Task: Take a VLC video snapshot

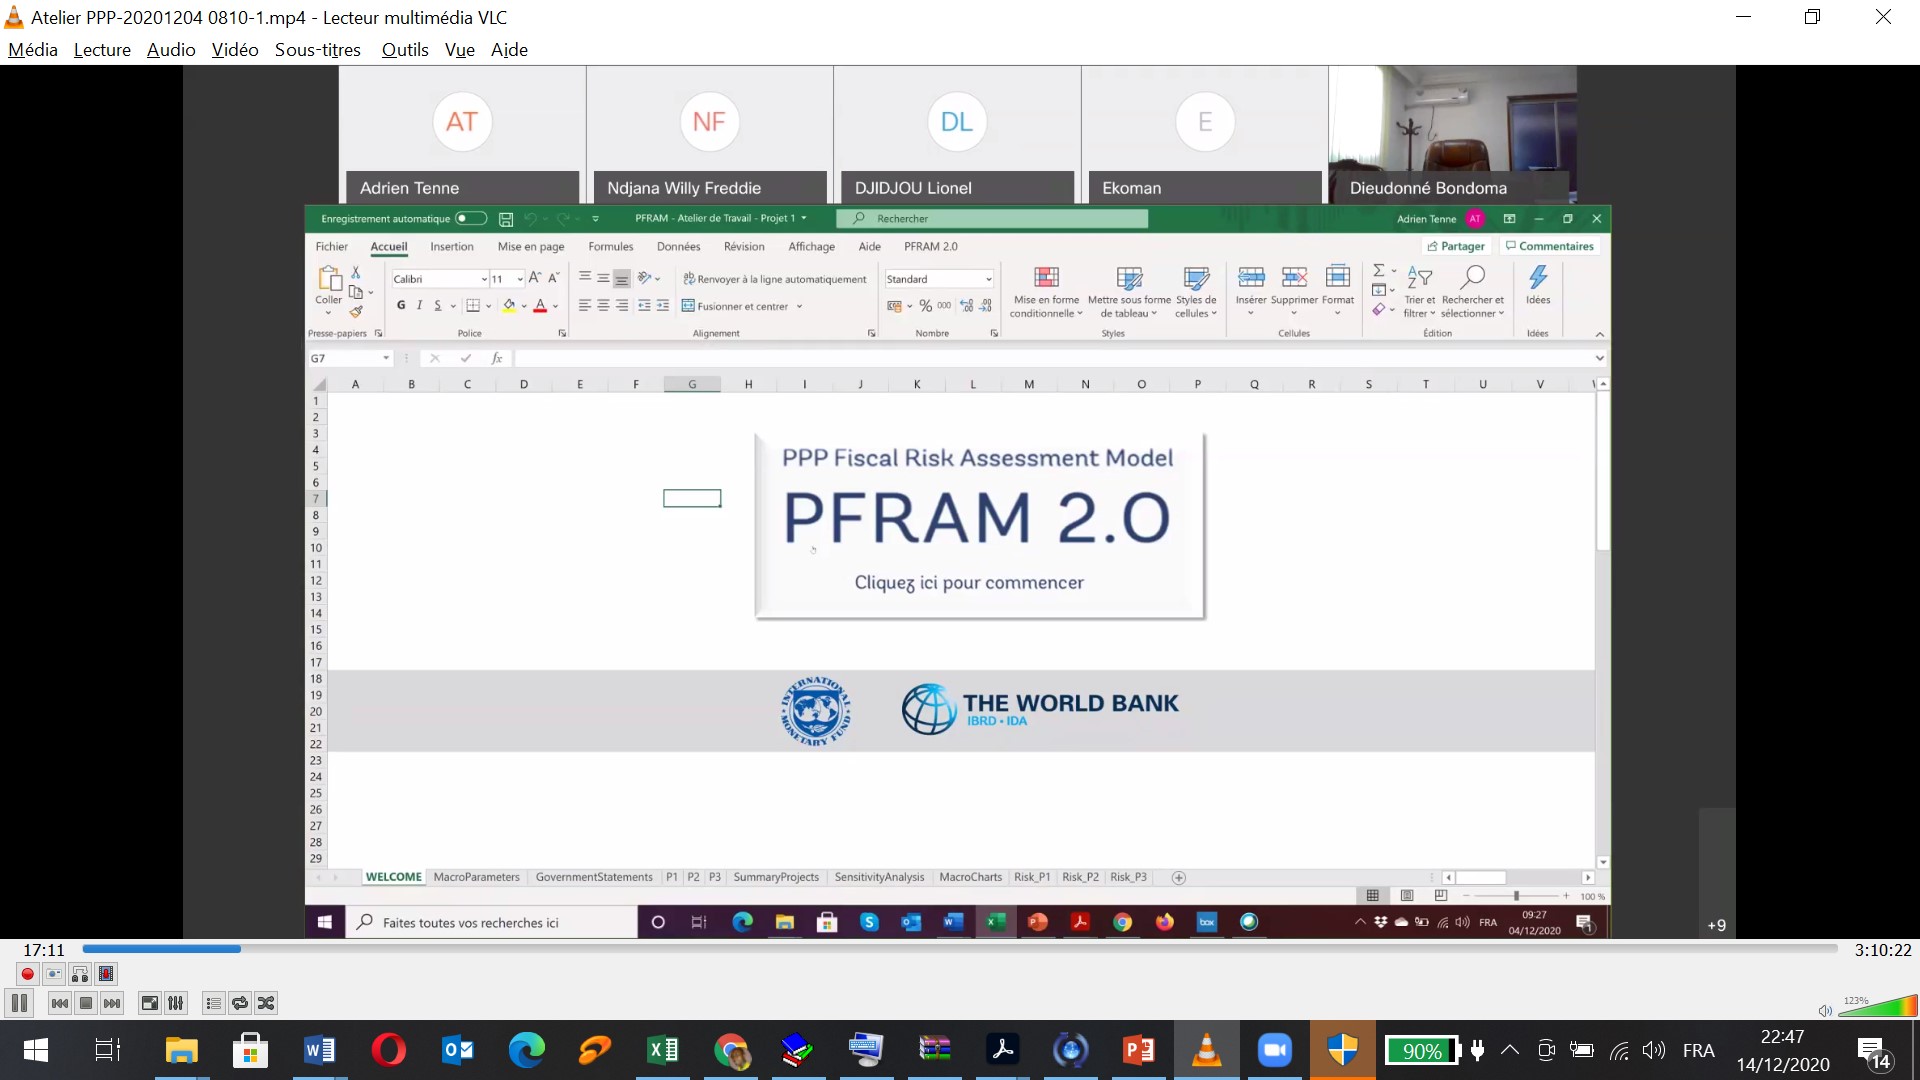Action: point(54,974)
